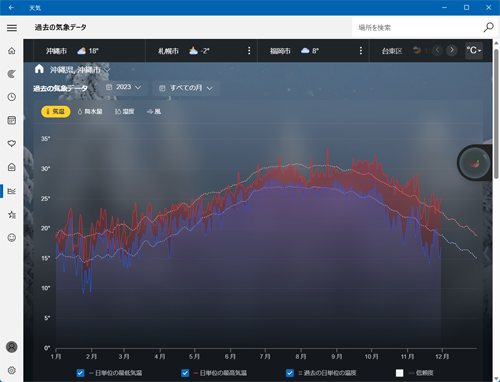The width and height of the screenshot is (500, 382).
Task: Click the search magnifier icon
Action: point(488,27)
